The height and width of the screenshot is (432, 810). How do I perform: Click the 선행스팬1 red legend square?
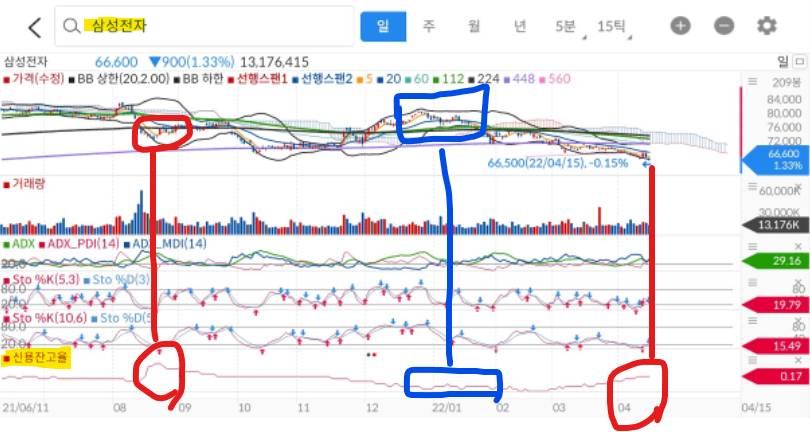click(x=231, y=80)
